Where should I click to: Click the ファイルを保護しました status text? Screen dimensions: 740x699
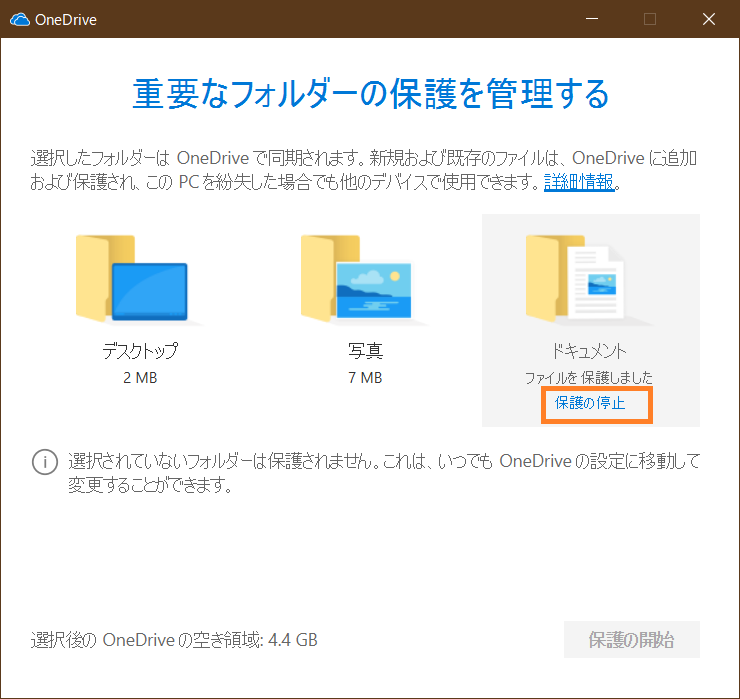point(589,378)
